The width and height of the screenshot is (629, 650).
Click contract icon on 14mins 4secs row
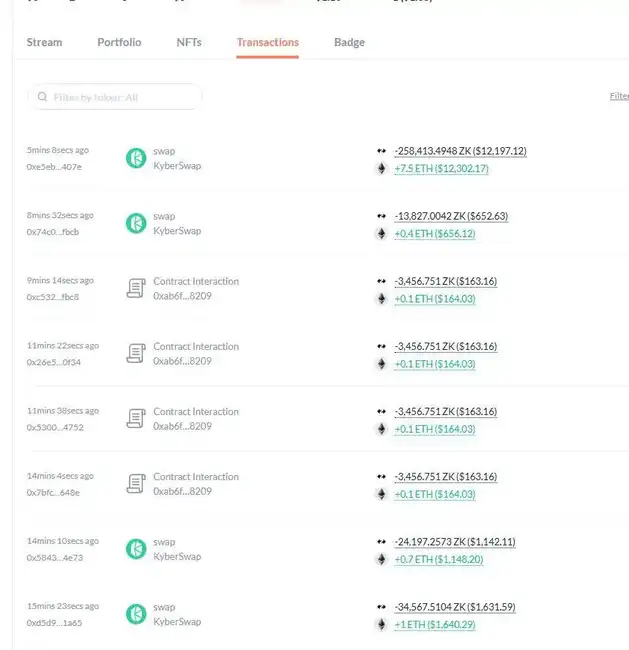135,484
